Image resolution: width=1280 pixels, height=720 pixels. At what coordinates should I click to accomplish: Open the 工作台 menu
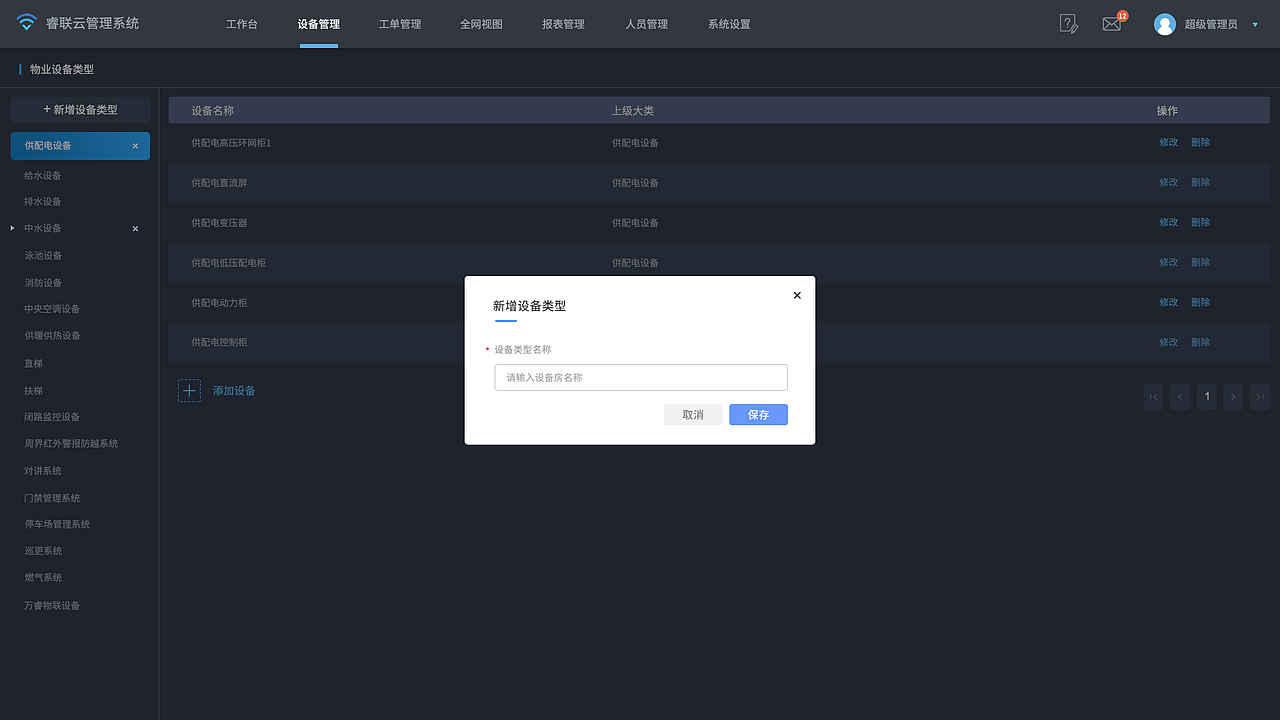(x=241, y=24)
